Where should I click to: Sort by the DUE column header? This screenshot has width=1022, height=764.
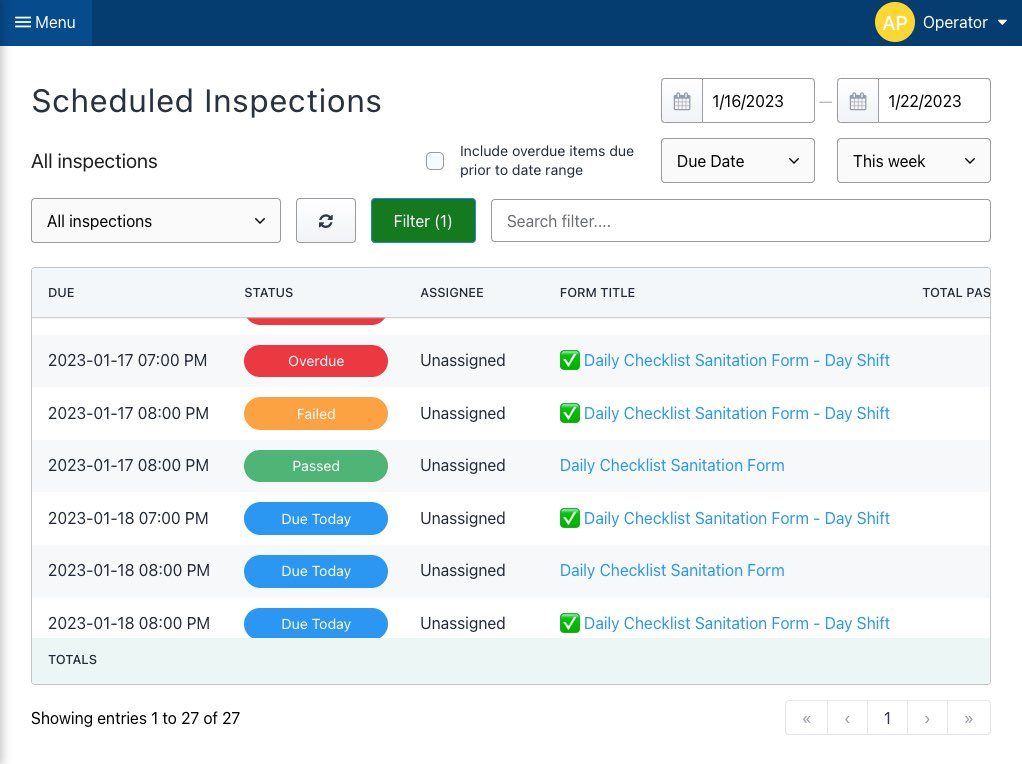tap(61, 293)
